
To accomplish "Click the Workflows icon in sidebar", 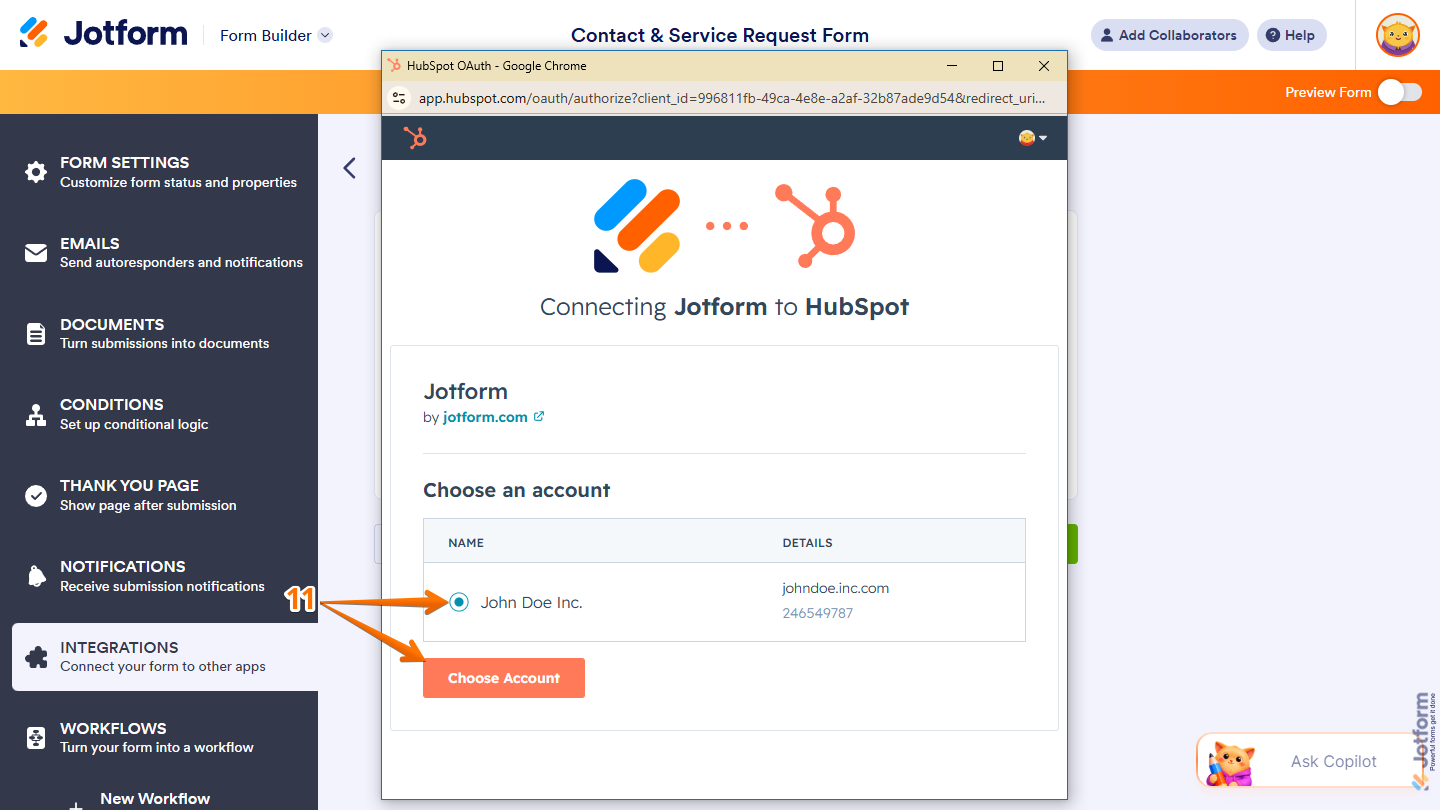I will point(36,738).
